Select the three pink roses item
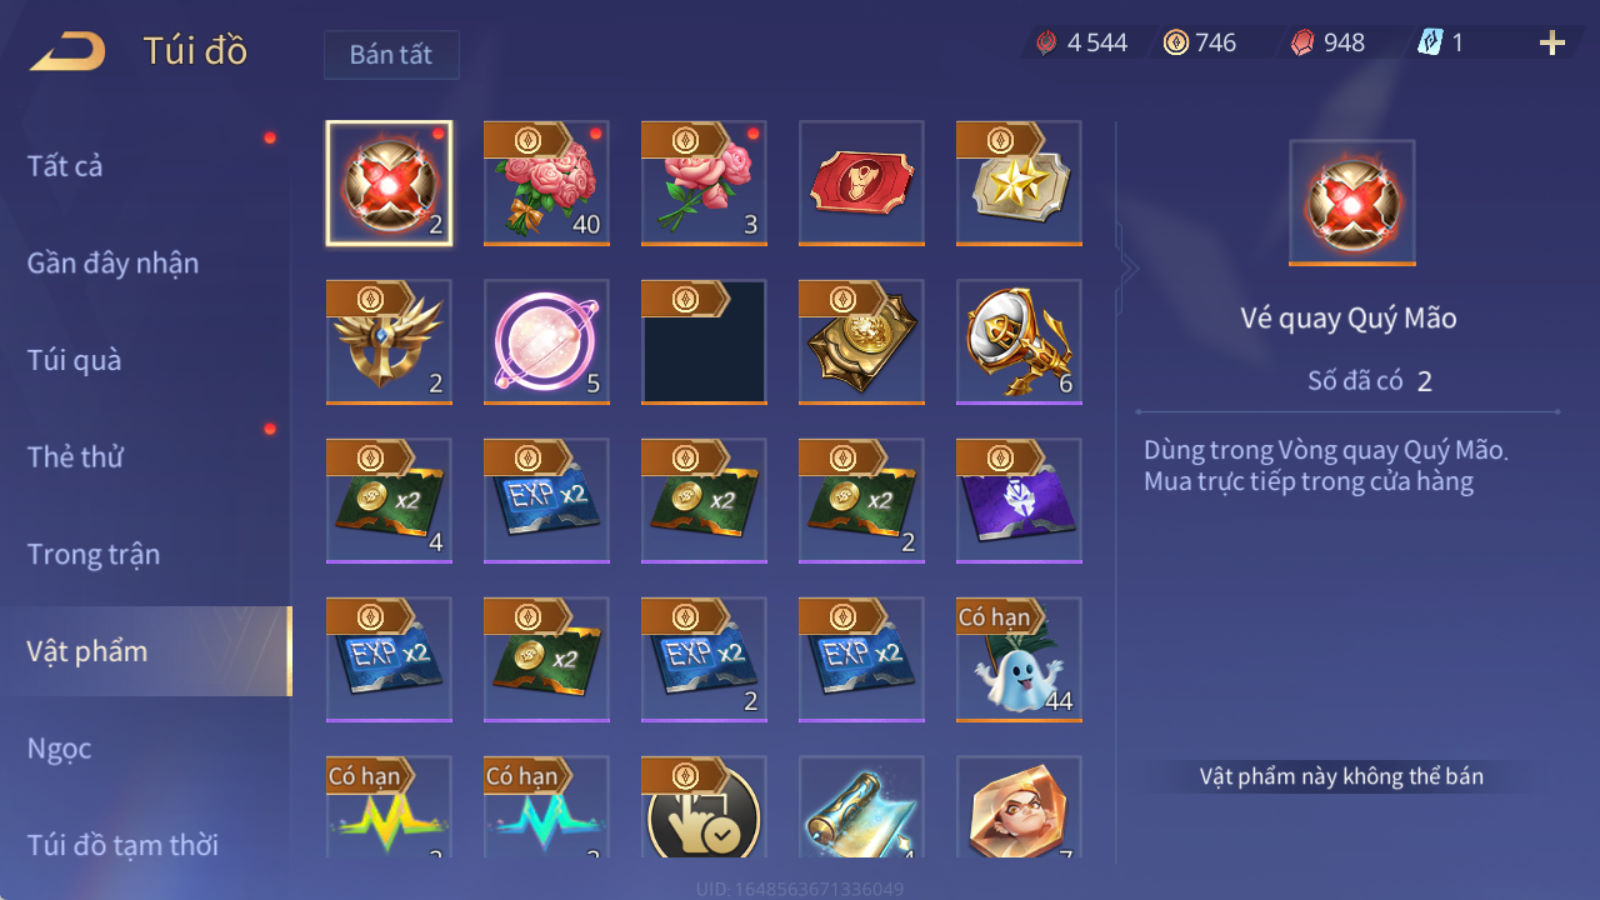Image resolution: width=1600 pixels, height=900 pixels. pyautogui.click(x=704, y=183)
